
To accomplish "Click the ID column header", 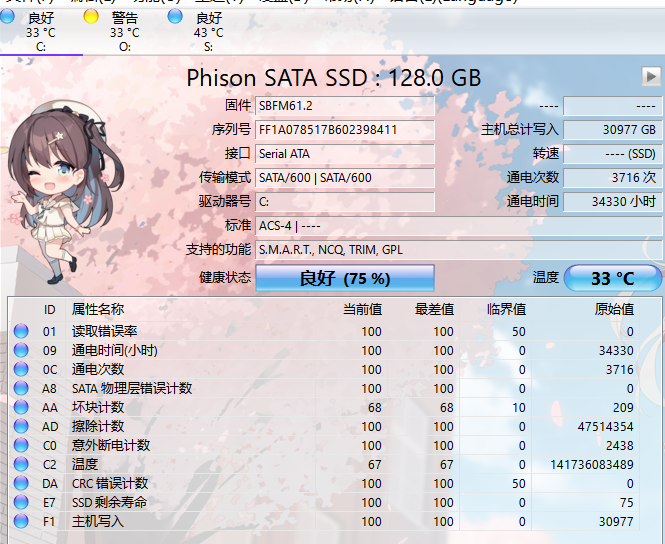I will click(x=49, y=310).
